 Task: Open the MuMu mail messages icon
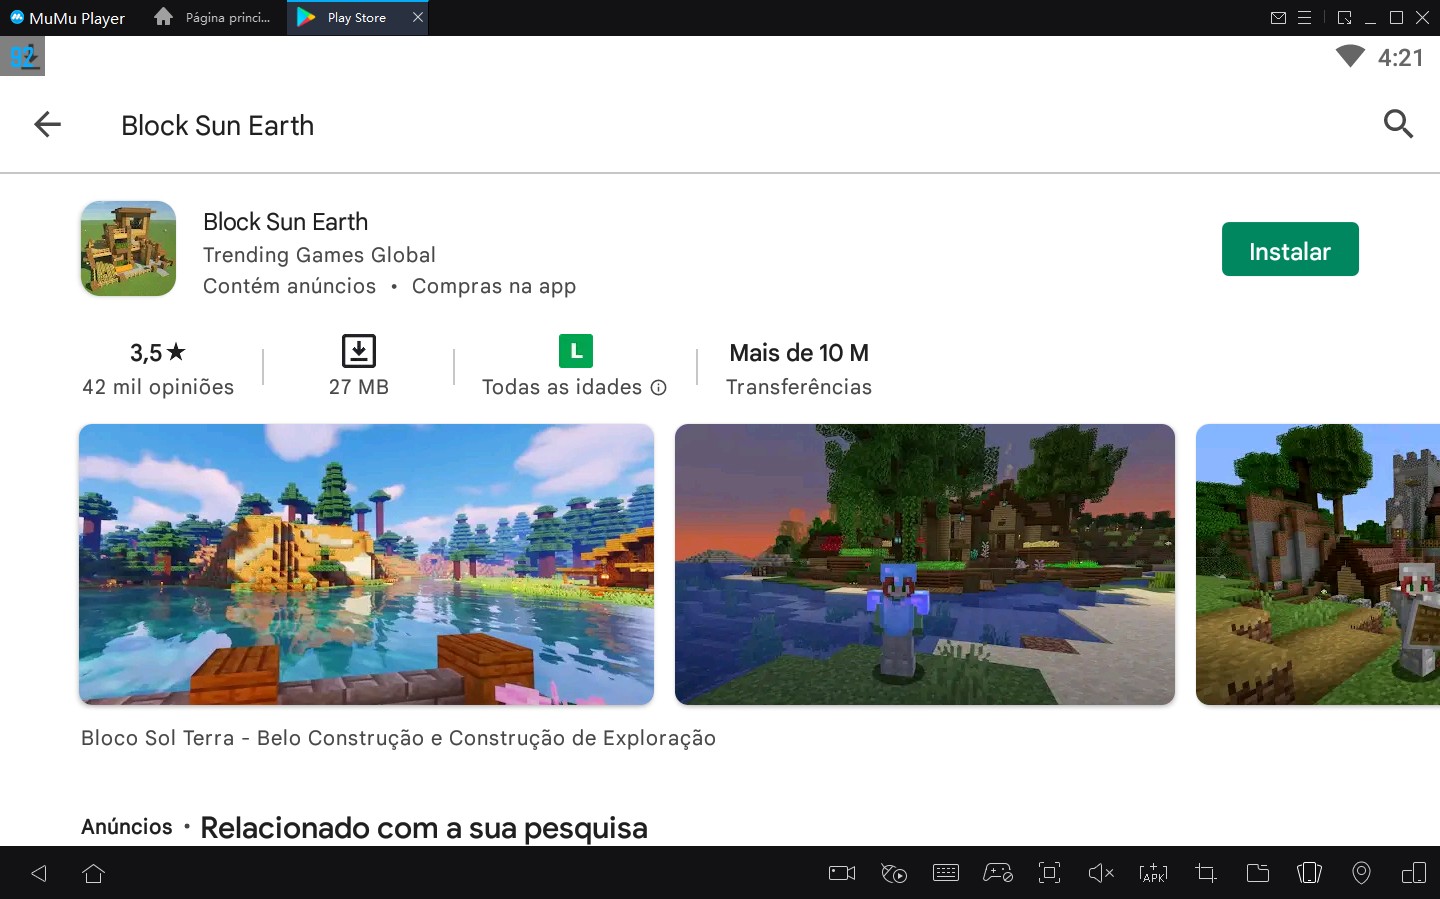(1278, 18)
